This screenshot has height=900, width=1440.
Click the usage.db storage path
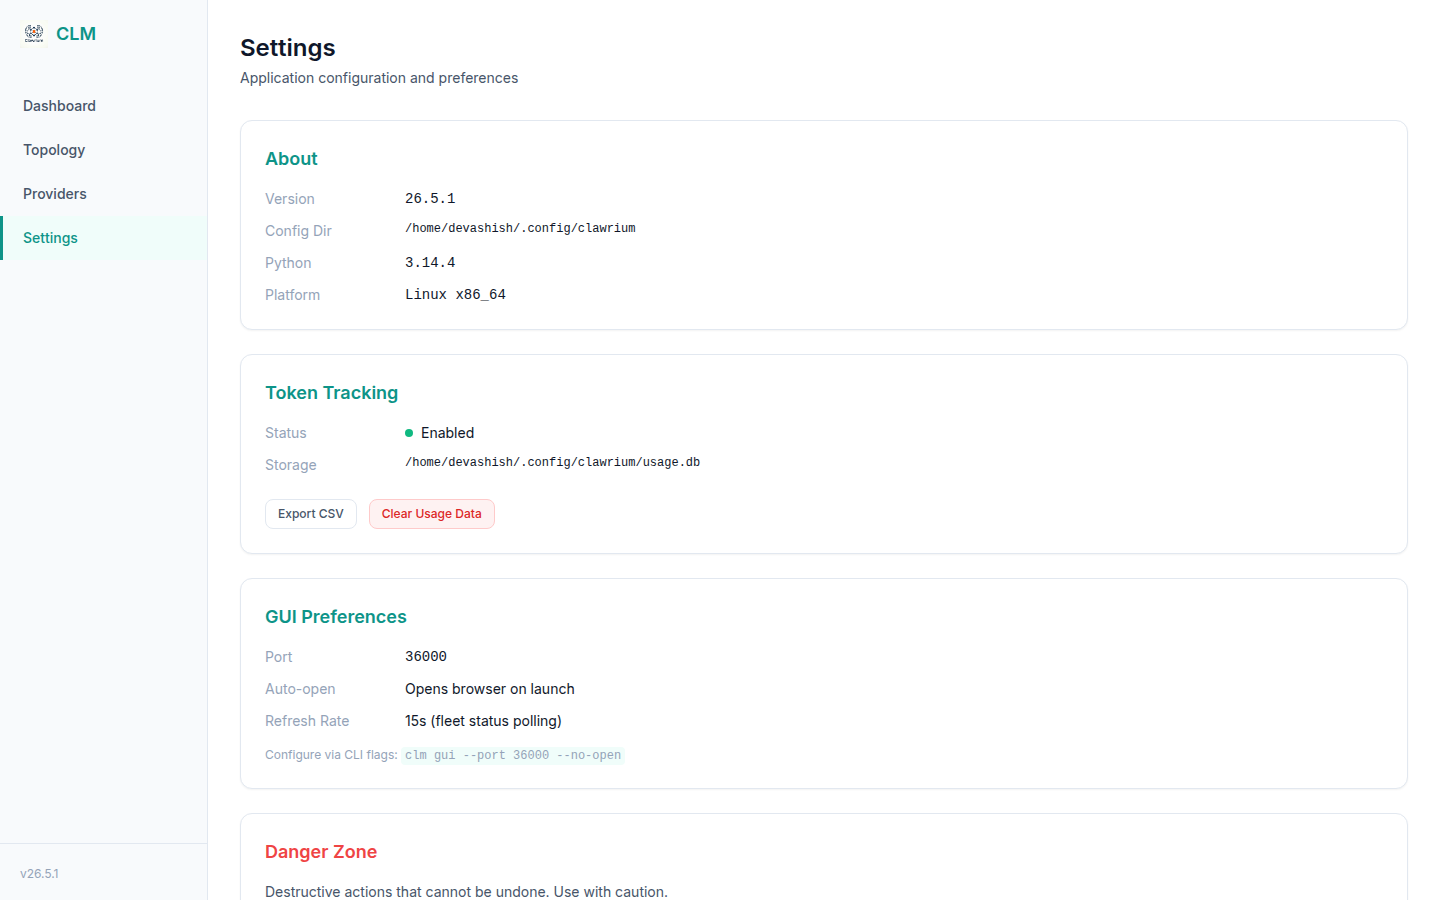pyautogui.click(x=552, y=463)
